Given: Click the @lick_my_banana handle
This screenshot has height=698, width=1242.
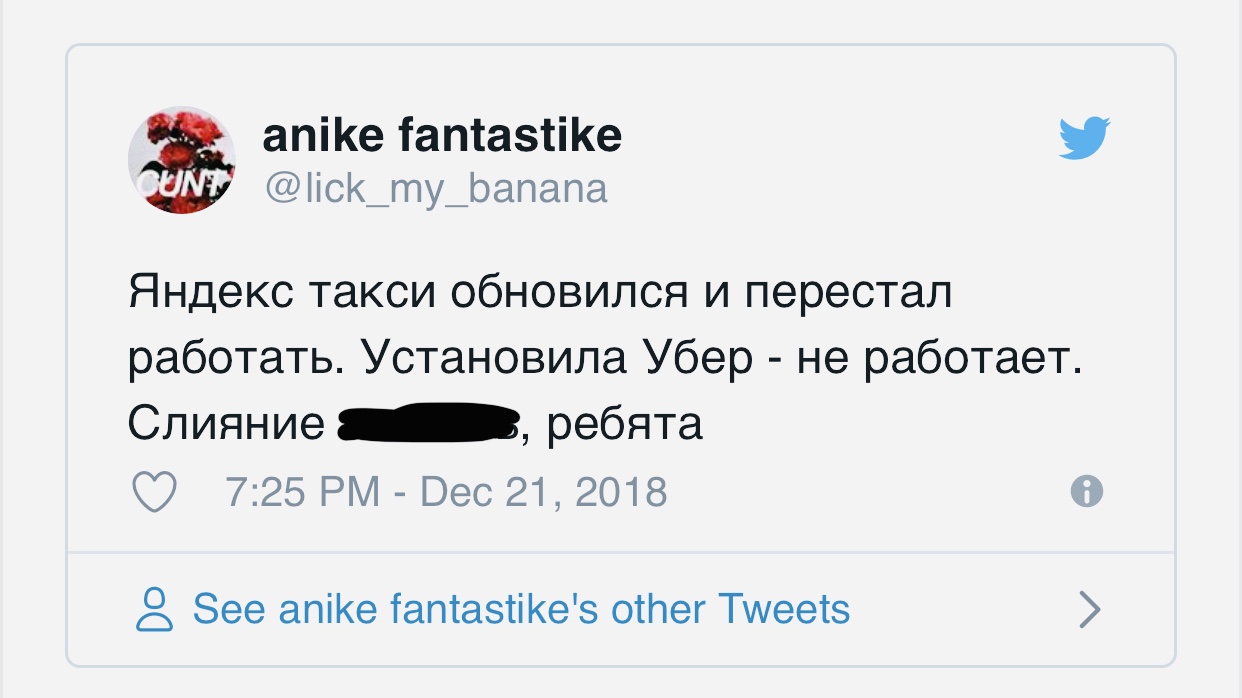Looking at the screenshot, I should coord(435,187).
